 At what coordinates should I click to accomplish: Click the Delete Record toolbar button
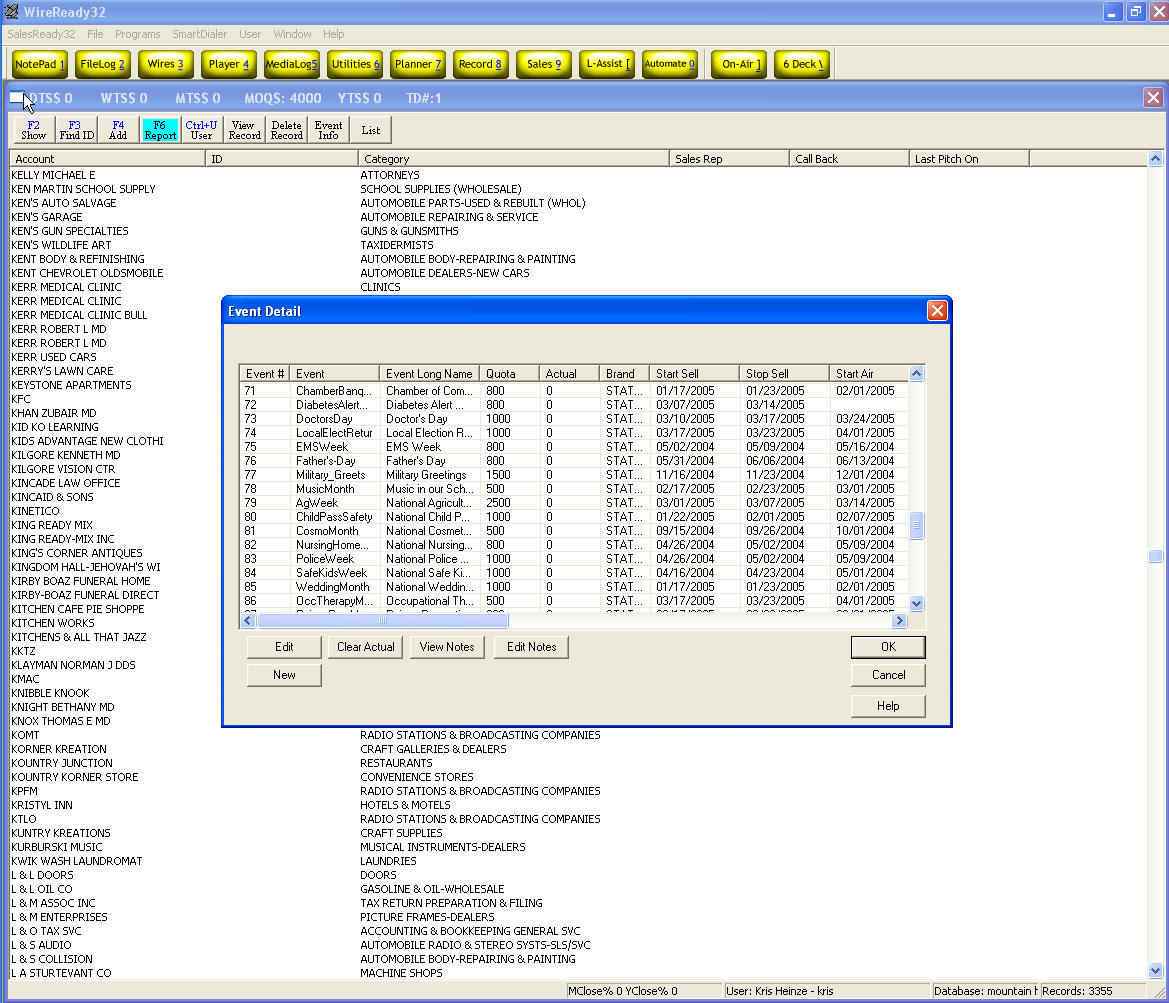[x=286, y=131]
